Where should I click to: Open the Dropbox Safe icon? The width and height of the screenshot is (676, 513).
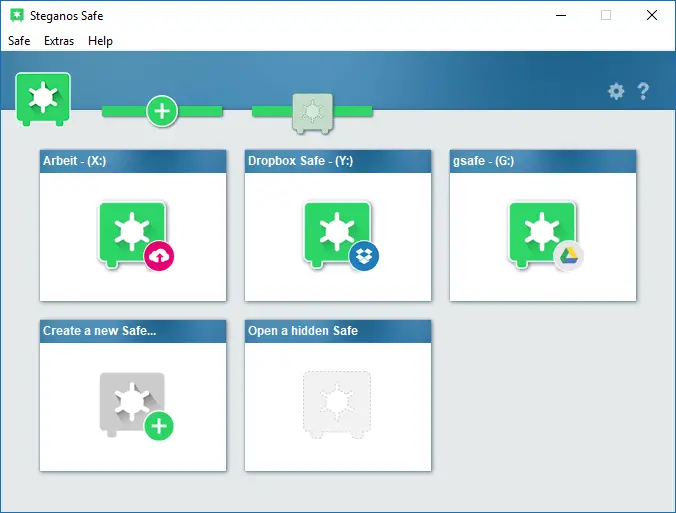[x=337, y=234]
